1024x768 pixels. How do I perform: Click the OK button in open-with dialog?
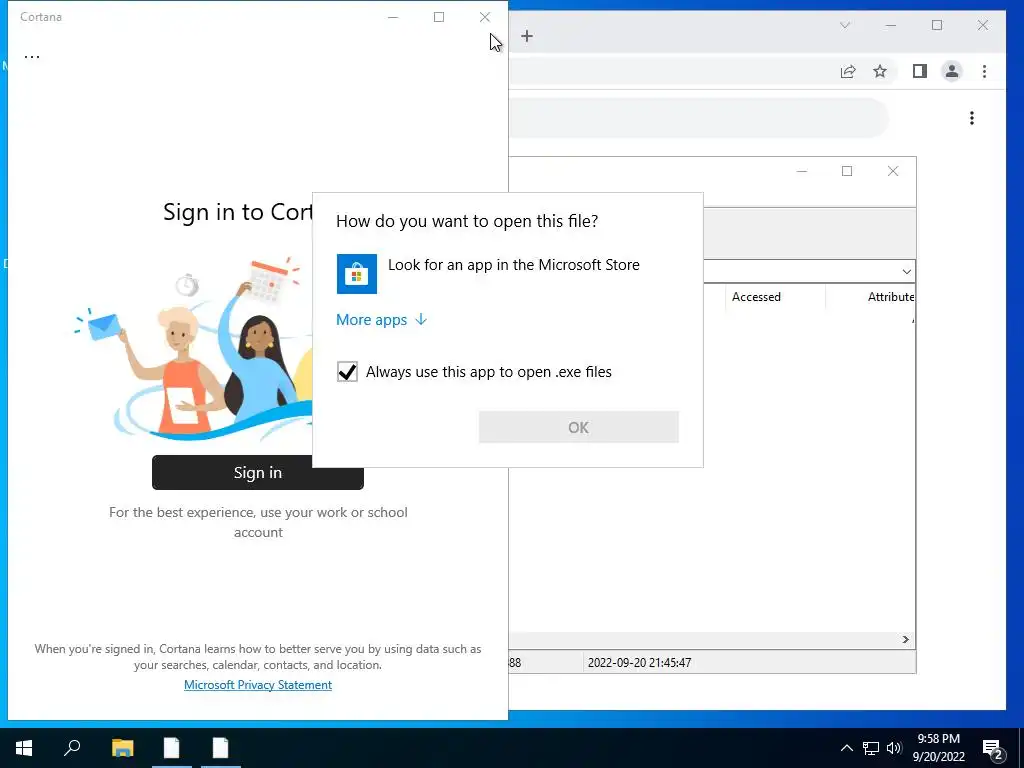579,427
